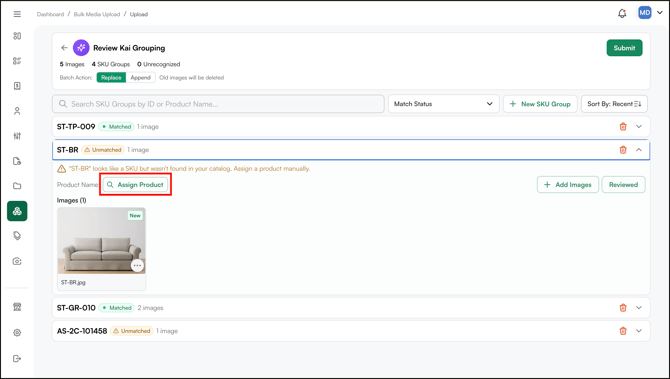Click New SKU Group button
Screen dimensions: 670x379
540,104
